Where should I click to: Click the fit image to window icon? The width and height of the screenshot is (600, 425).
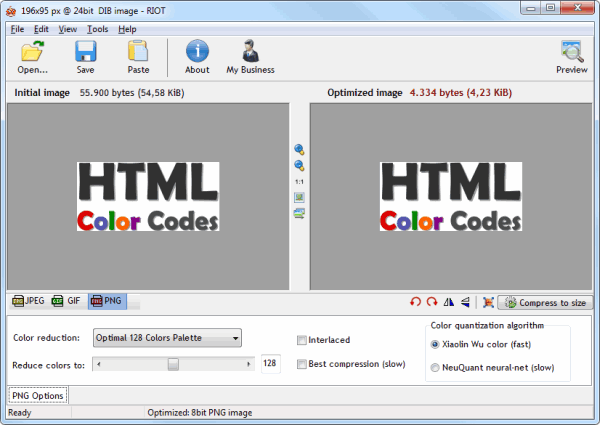[299, 197]
